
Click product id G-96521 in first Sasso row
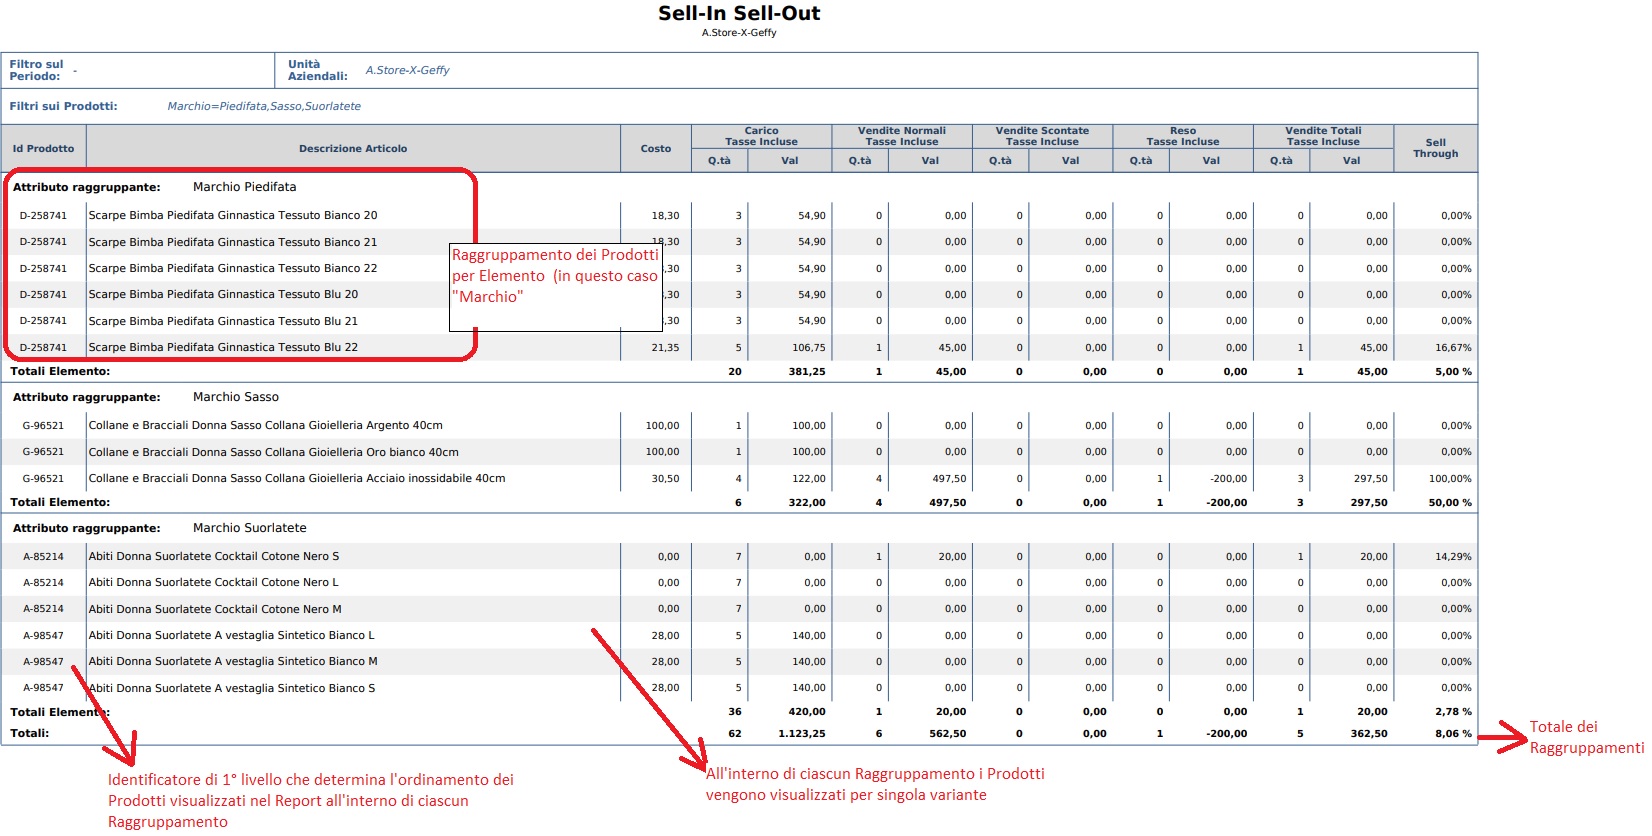[x=43, y=425]
